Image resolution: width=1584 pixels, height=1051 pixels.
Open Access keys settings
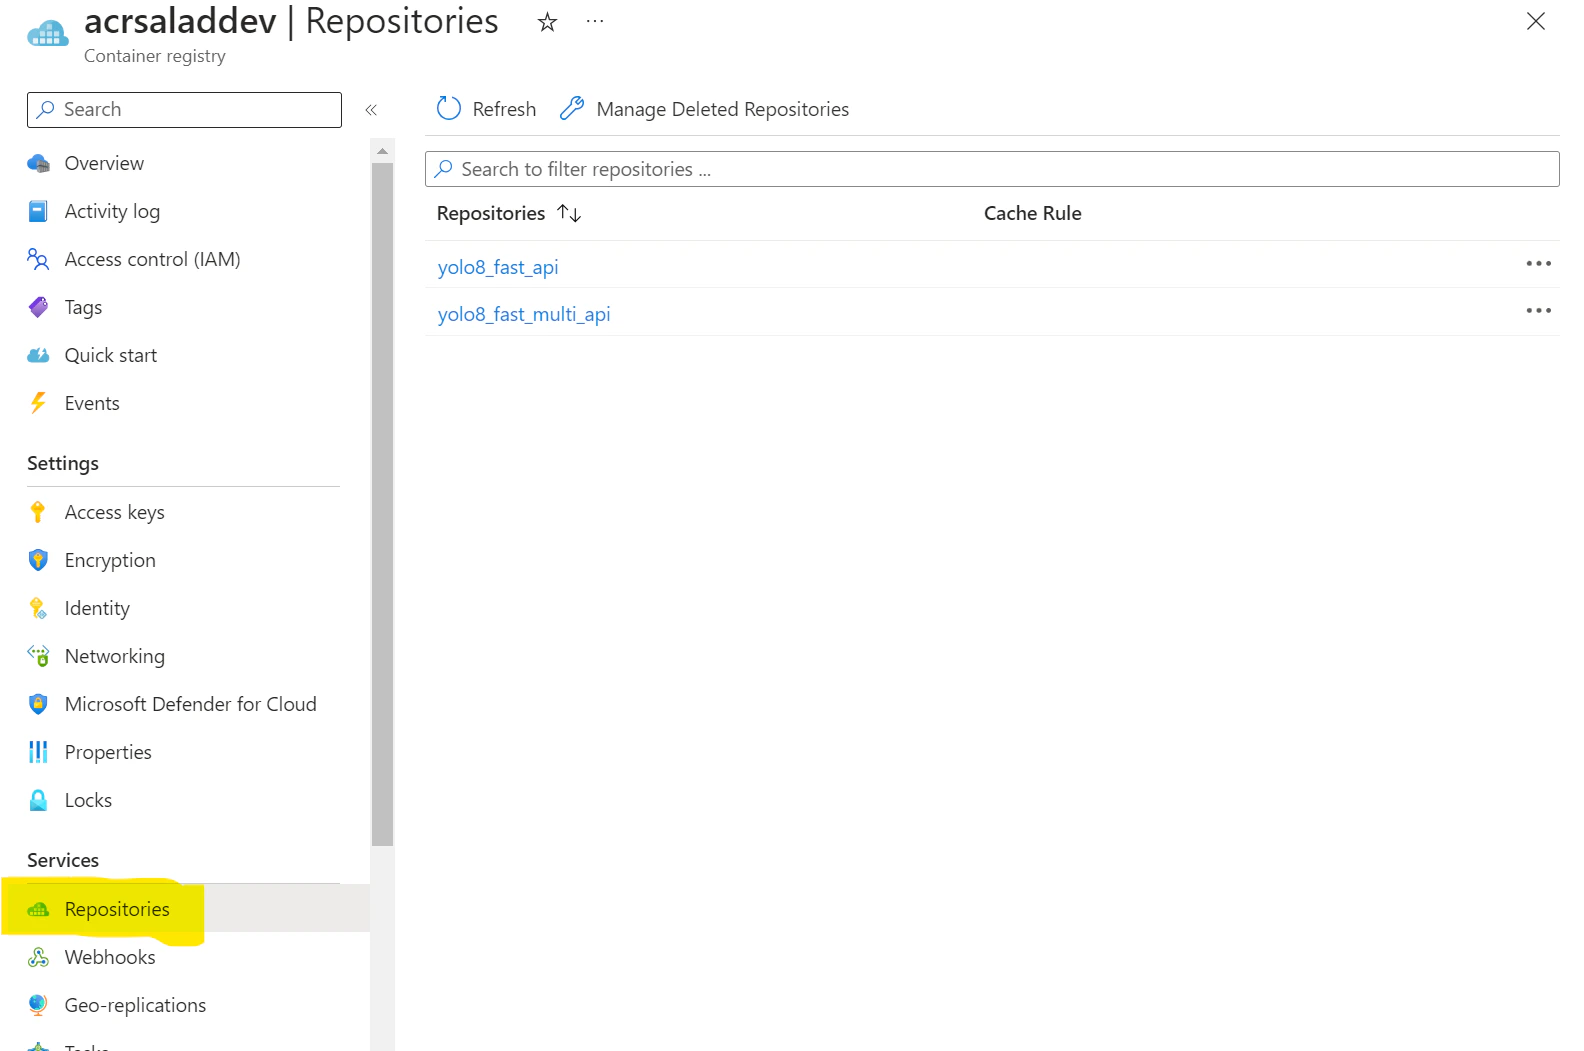[115, 512]
